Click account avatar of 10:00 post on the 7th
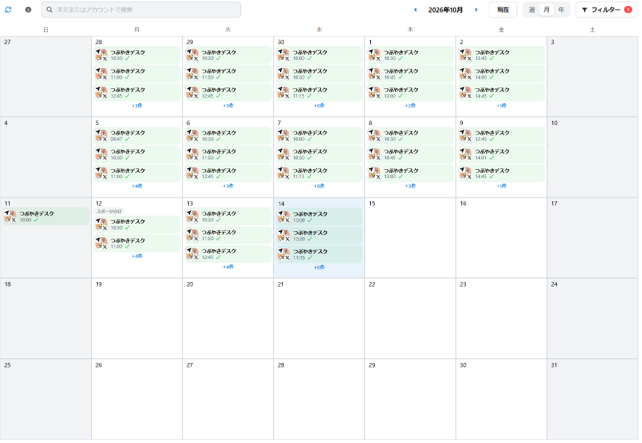Viewport: 642px width, 443px height. [x=283, y=136]
